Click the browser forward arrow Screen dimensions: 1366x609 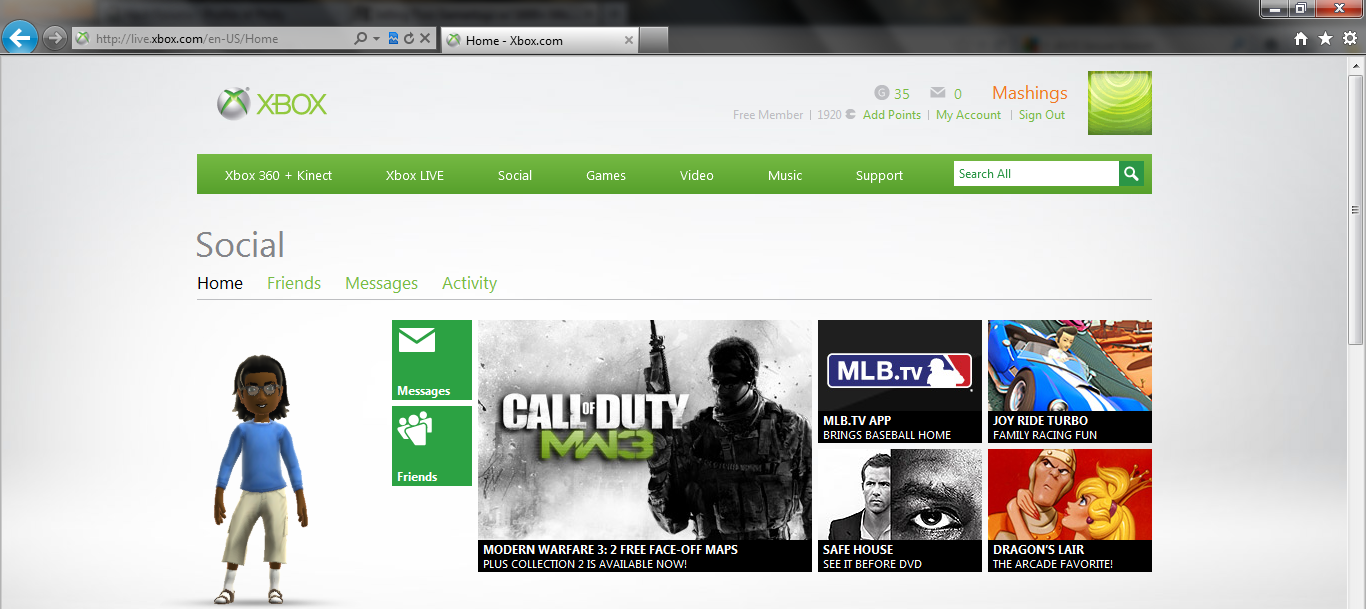click(55, 38)
